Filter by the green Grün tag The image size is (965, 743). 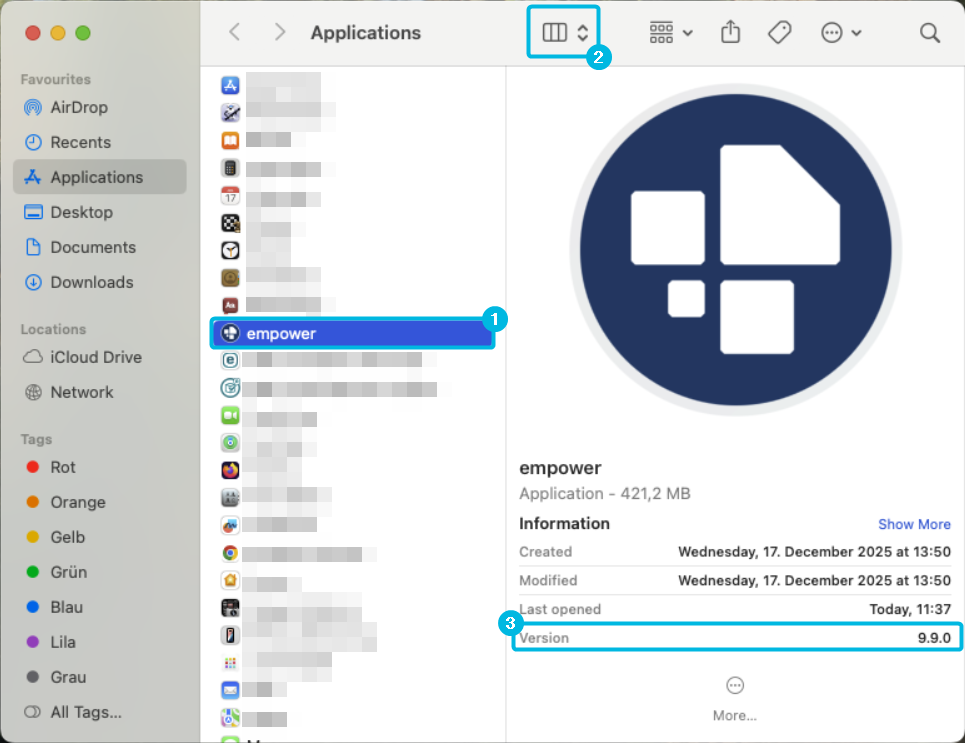100,572
